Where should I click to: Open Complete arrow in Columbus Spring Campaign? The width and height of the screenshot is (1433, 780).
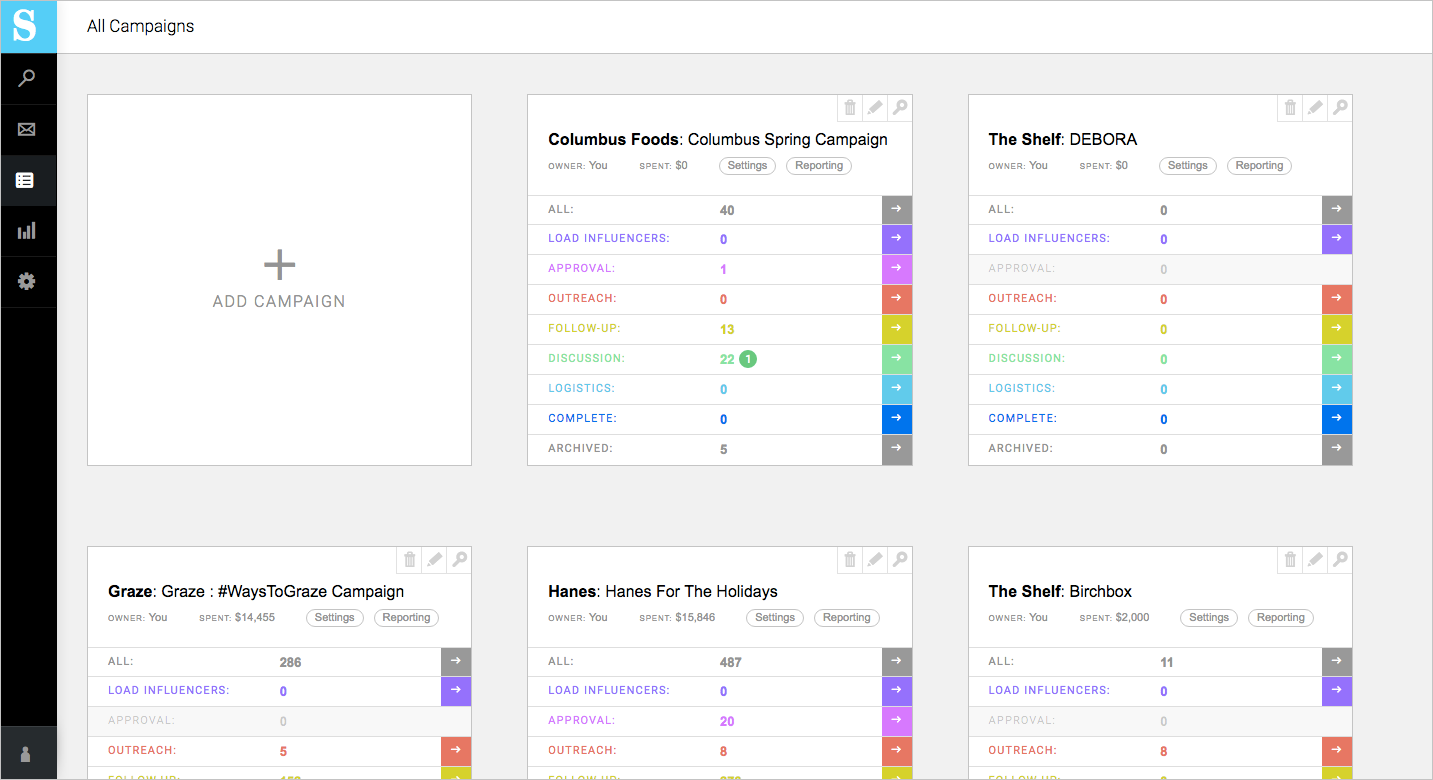[x=897, y=419]
